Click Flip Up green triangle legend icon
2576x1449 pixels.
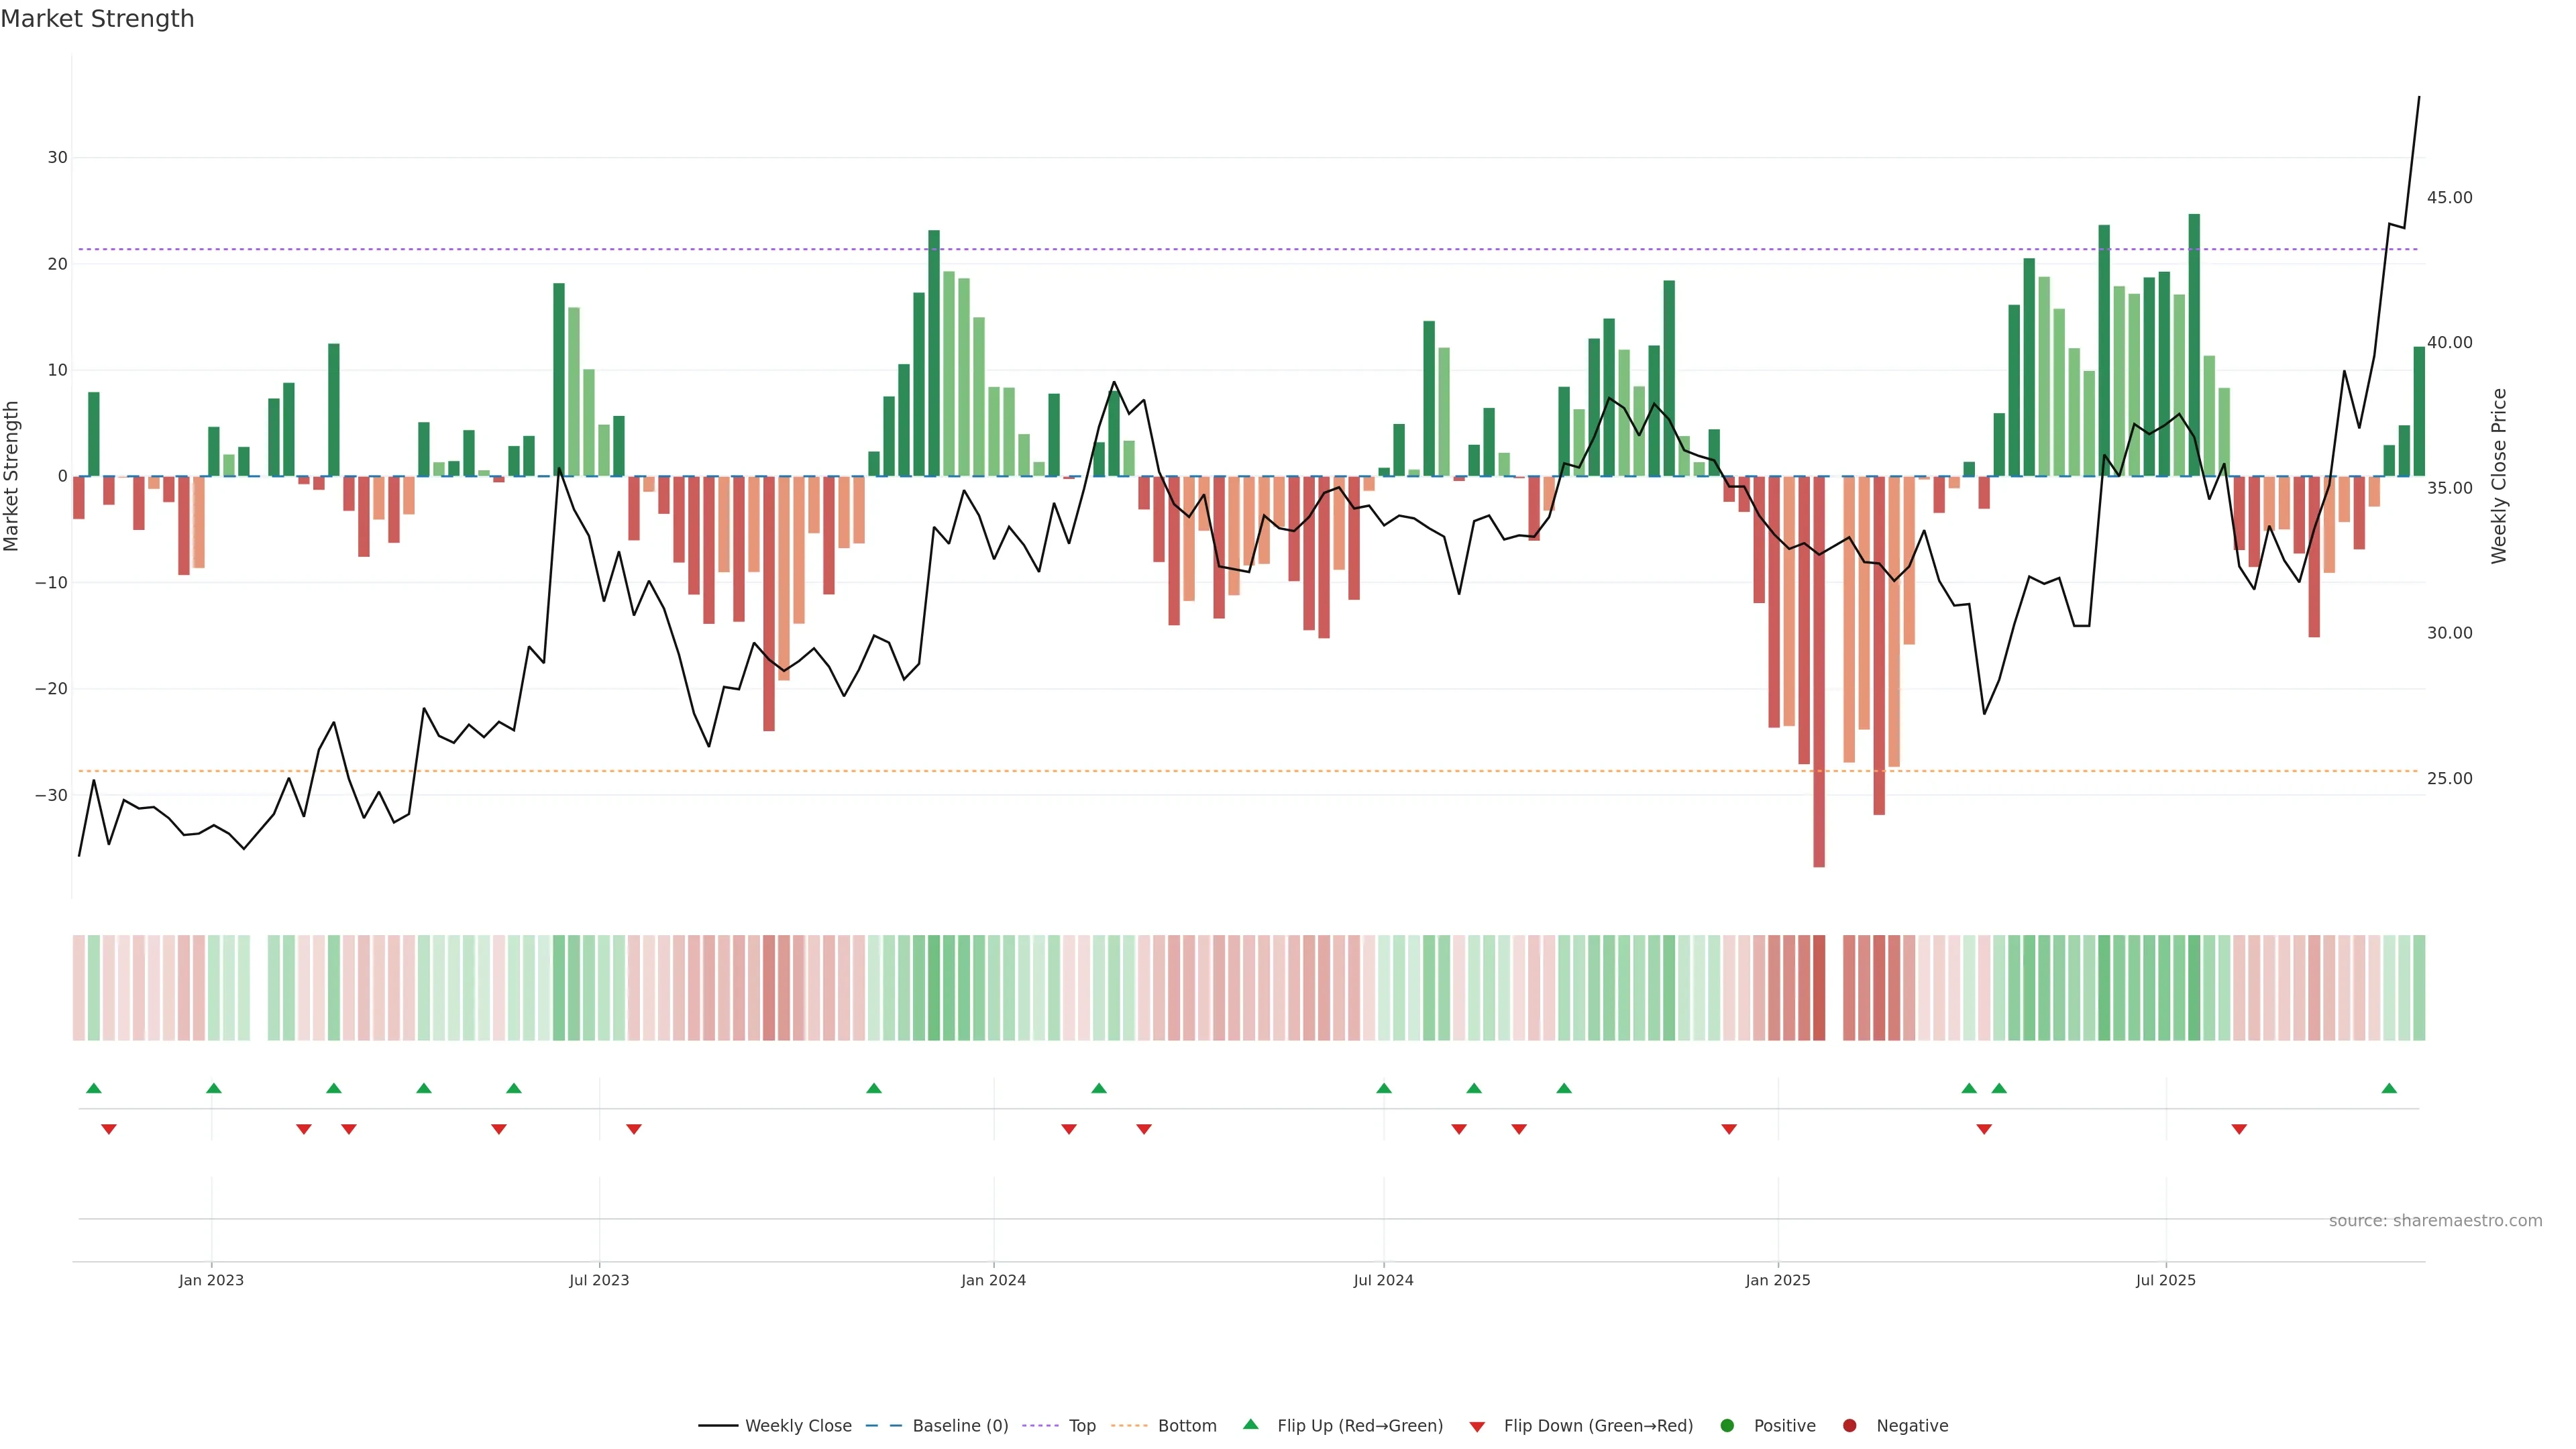pos(1250,1424)
